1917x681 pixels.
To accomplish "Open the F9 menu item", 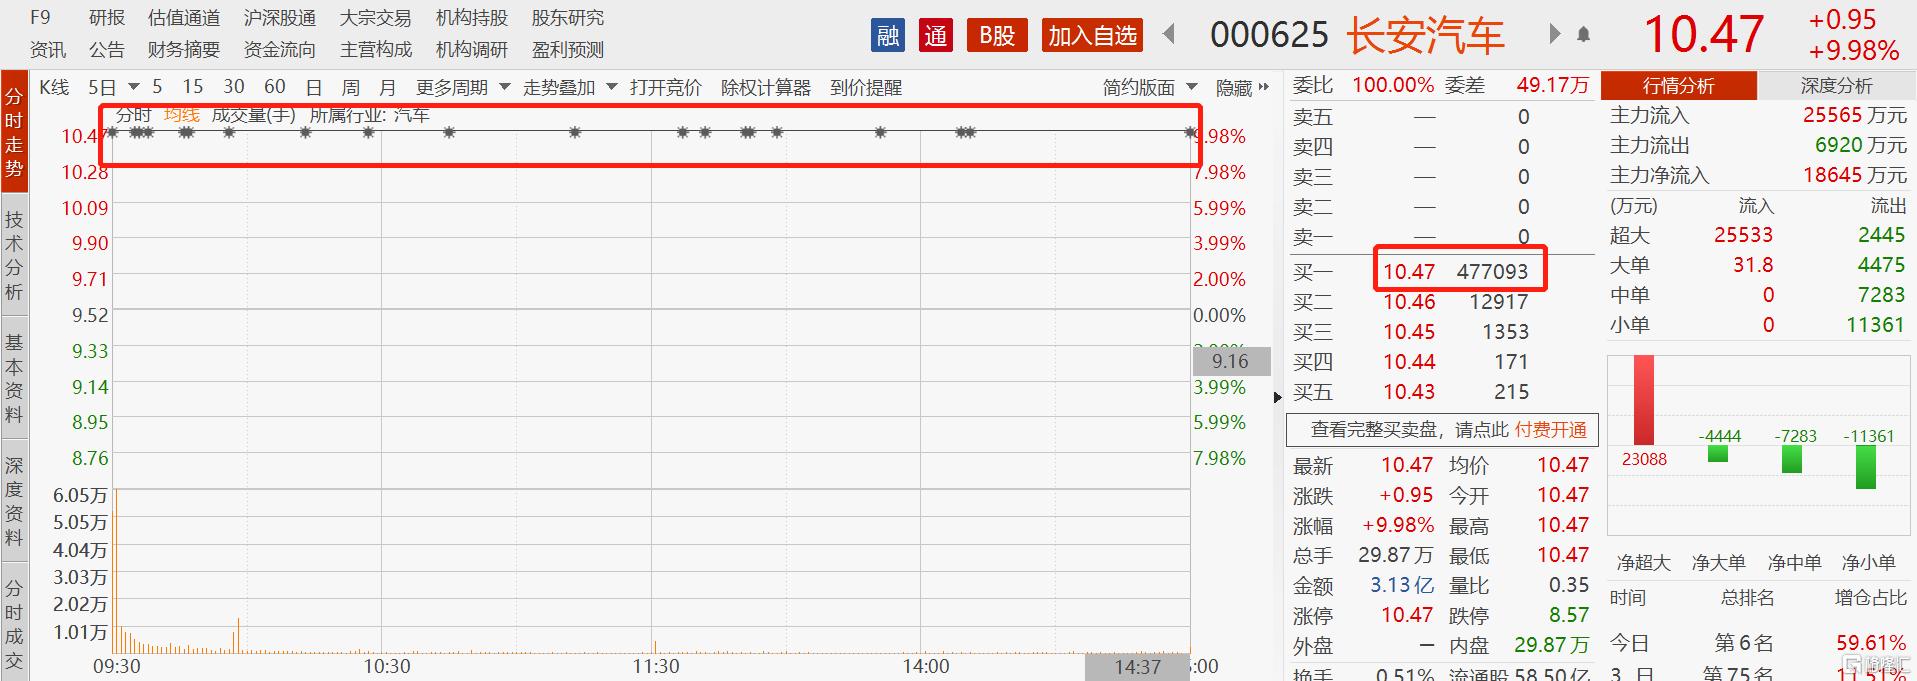I will (40, 18).
